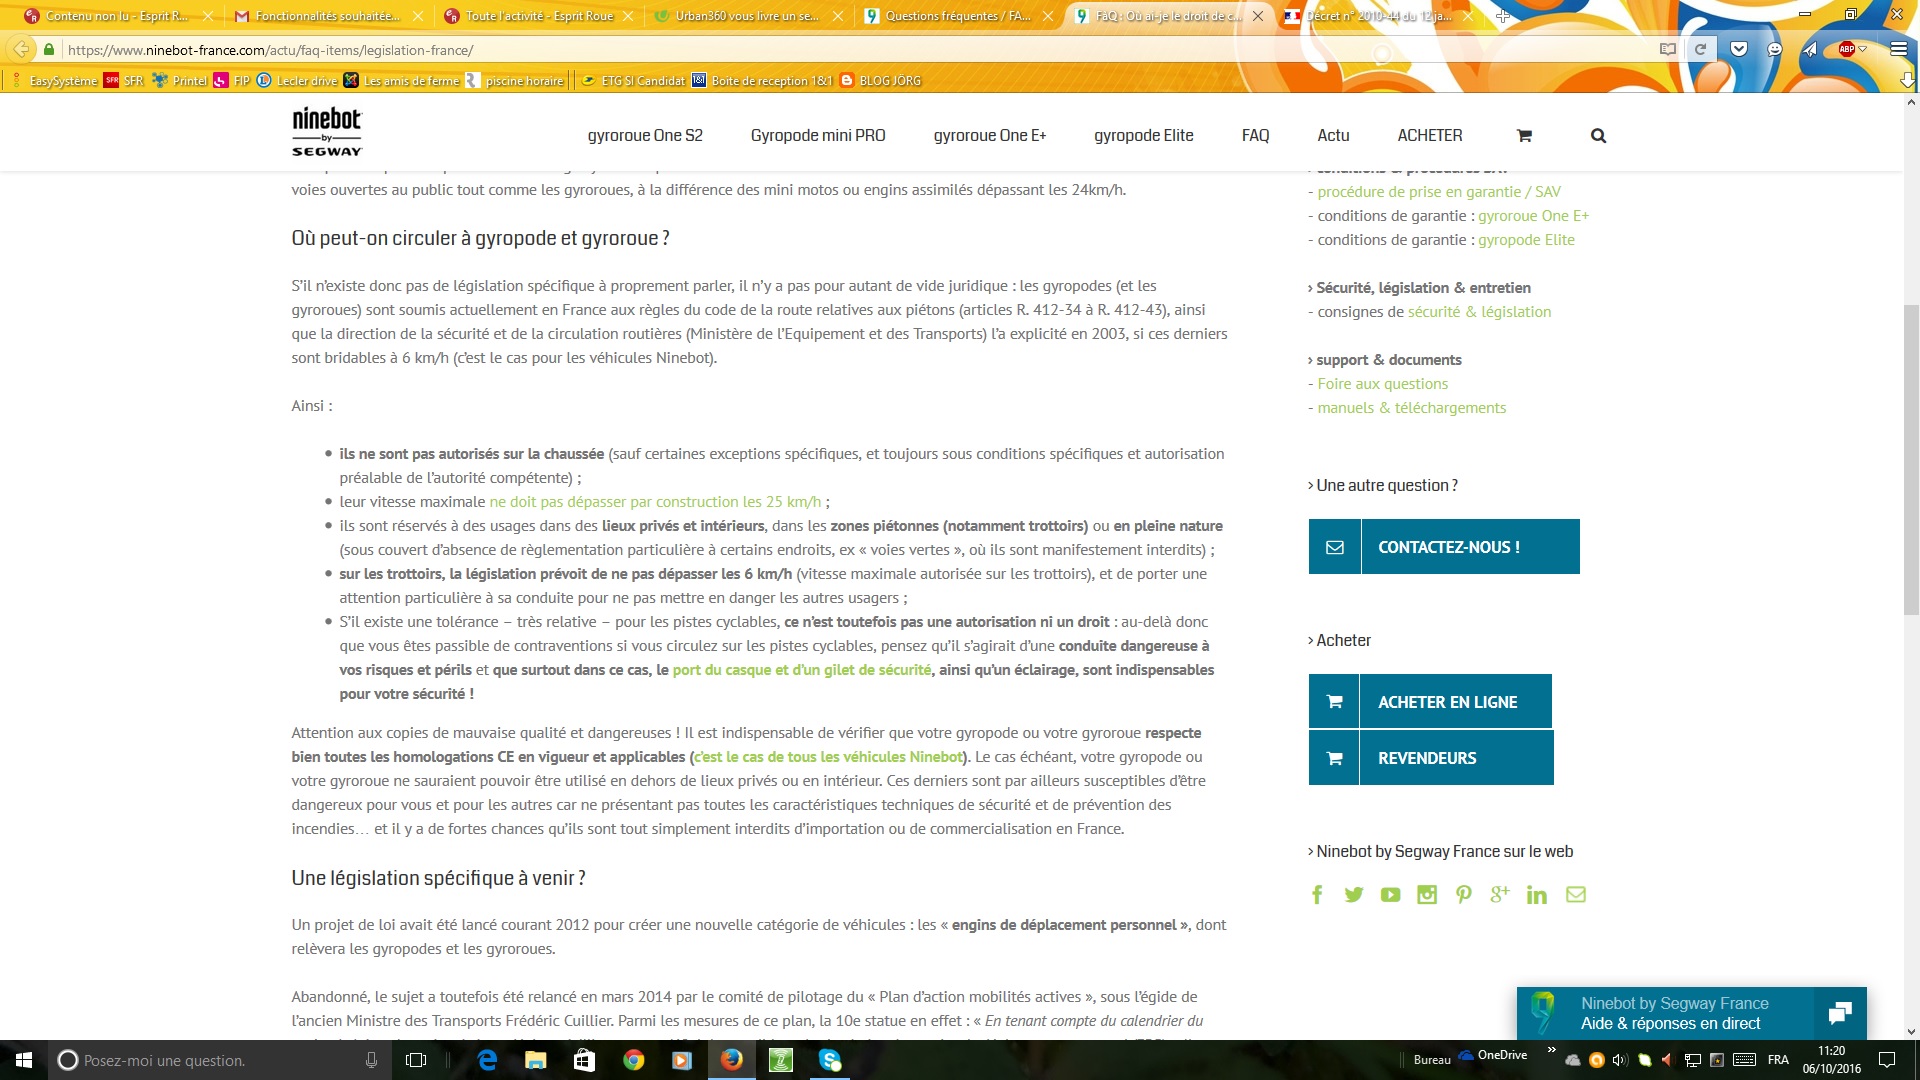Open the site search magnifier icon
Screen dimensions: 1920x1080
[1598, 136]
